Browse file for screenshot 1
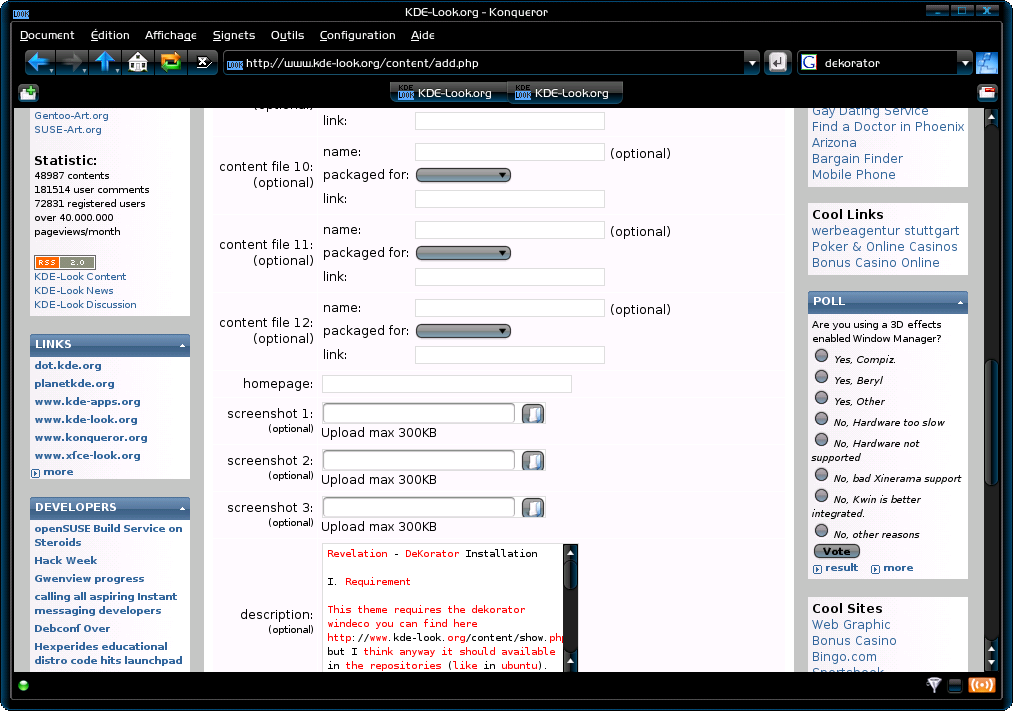This screenshot has height=711, width=1013. tap(533, 414)
